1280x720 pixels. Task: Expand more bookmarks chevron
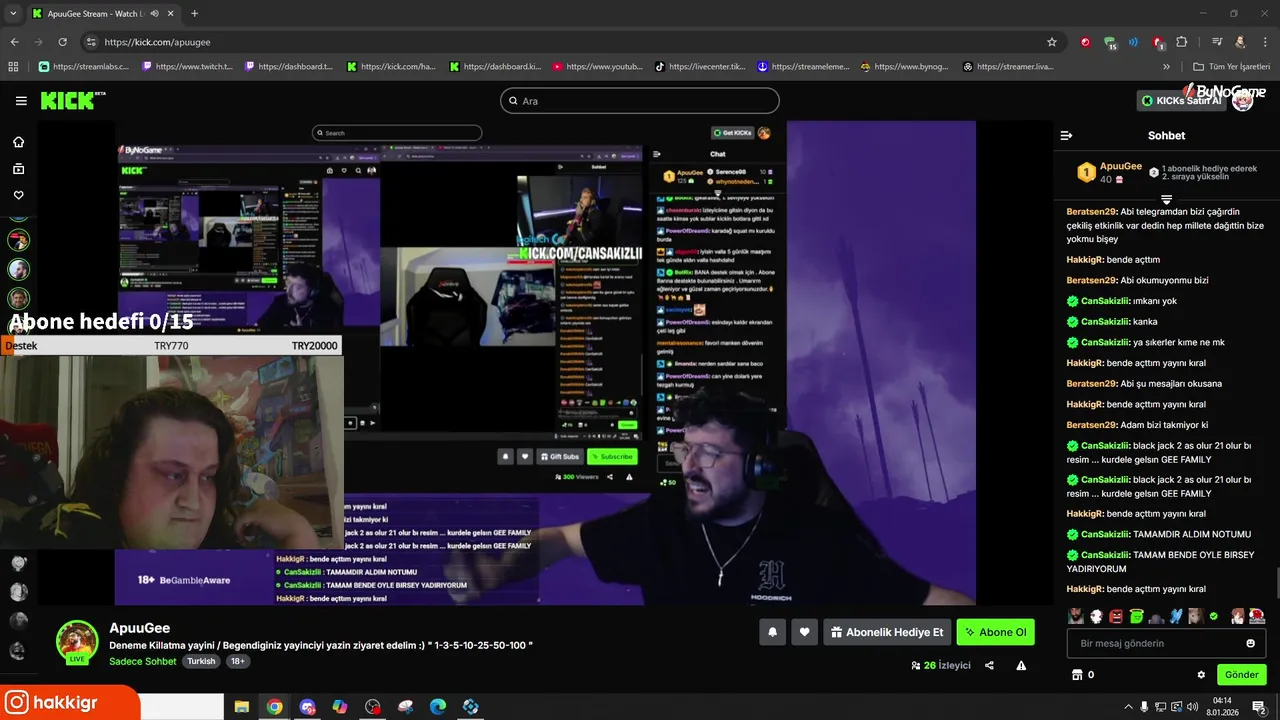(1166, 66)
